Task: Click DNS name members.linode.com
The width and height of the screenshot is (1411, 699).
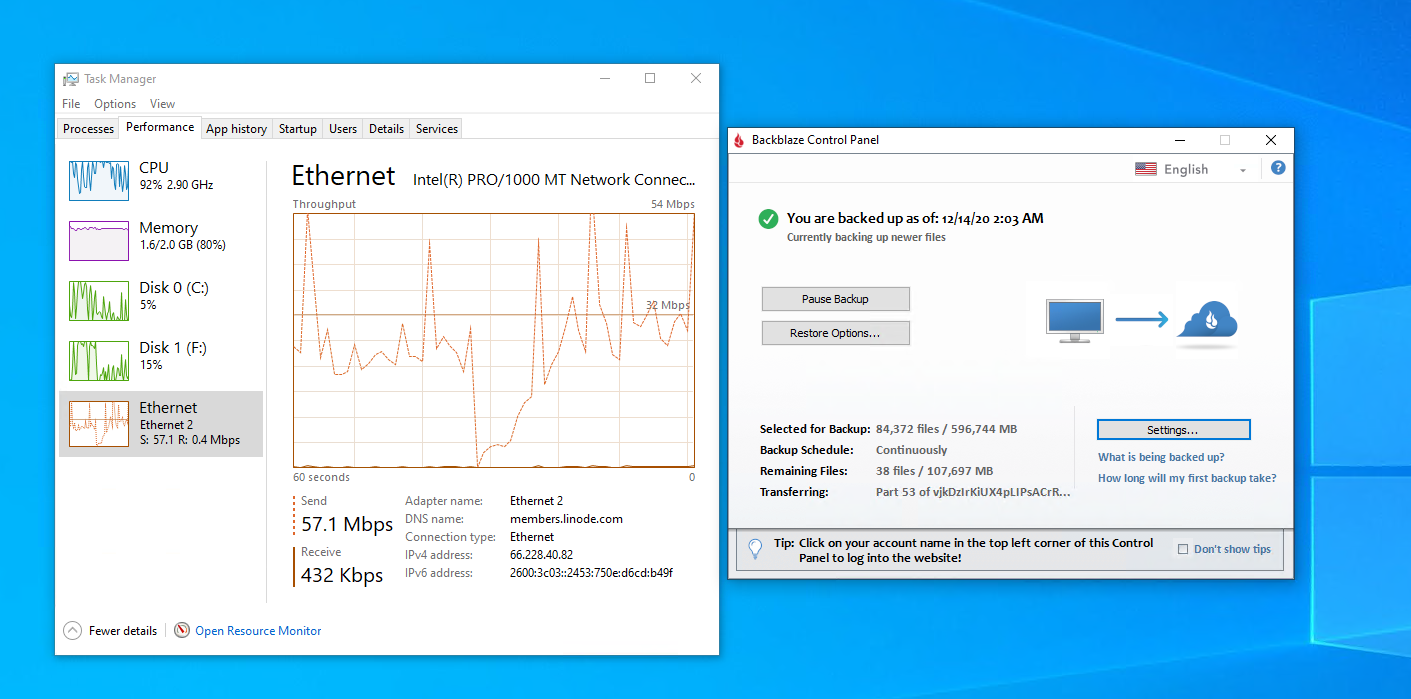Action: pos(566,519)
